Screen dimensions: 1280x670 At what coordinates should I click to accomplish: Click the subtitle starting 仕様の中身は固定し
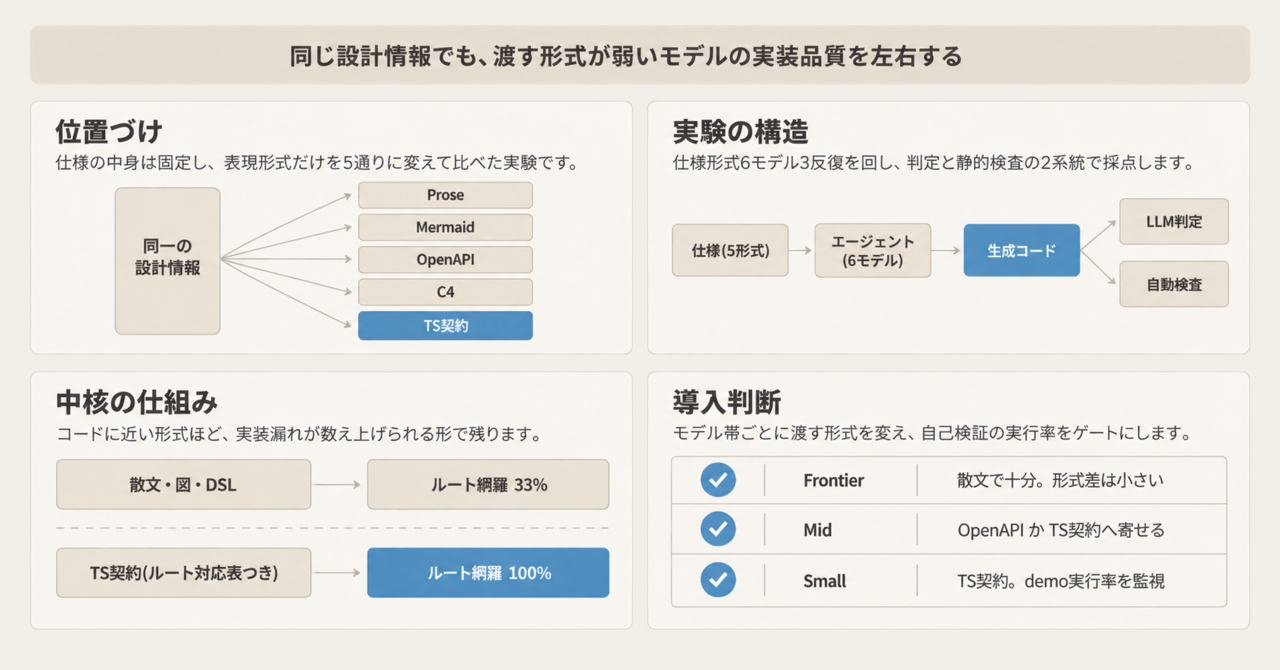(x=317, y=162)
